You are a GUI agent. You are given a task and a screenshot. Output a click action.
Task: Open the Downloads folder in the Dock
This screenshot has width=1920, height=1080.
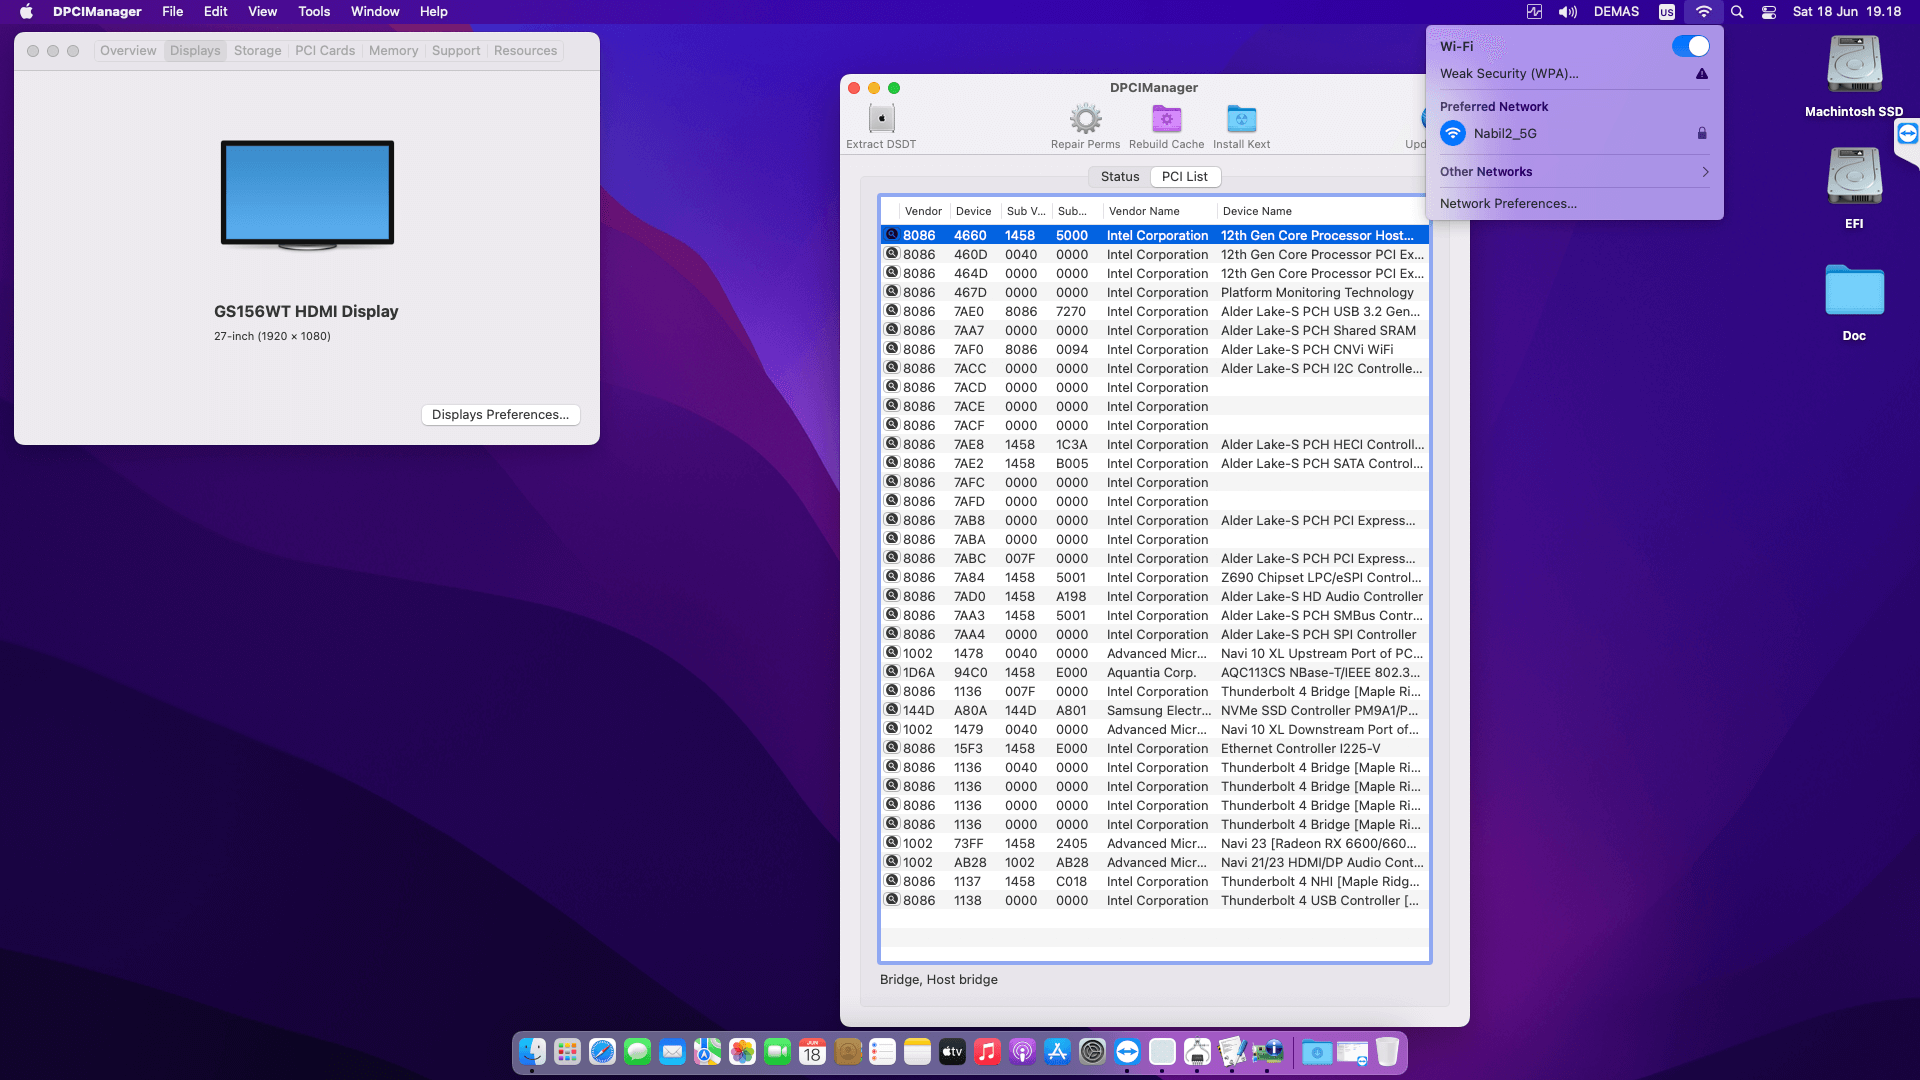tap(1317, 1052)
